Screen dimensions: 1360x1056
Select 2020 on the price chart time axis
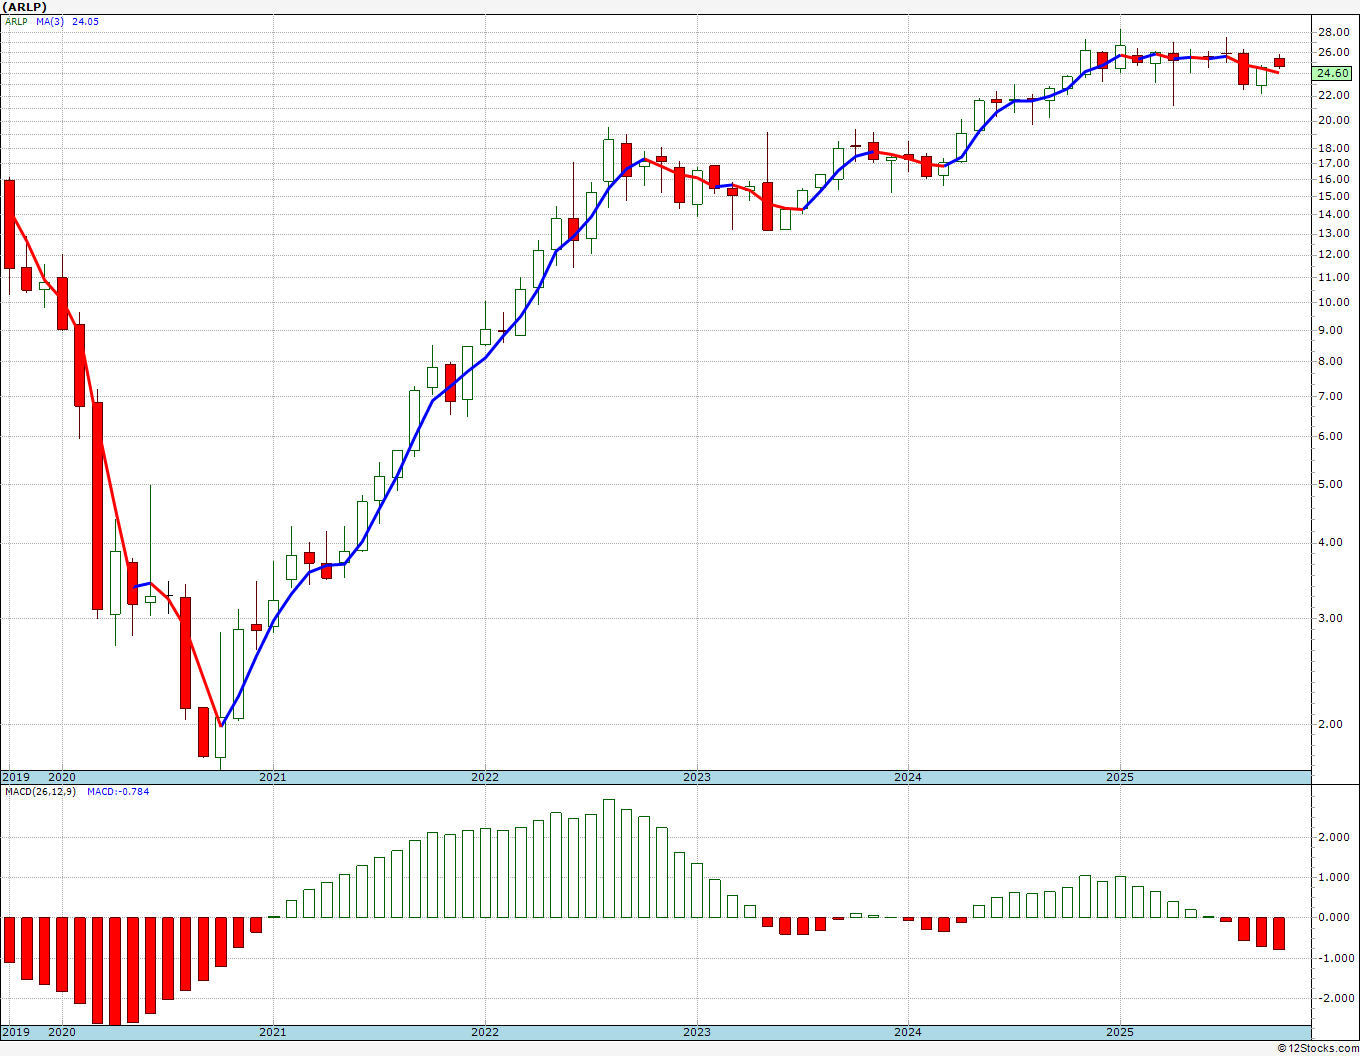[62, 777]
